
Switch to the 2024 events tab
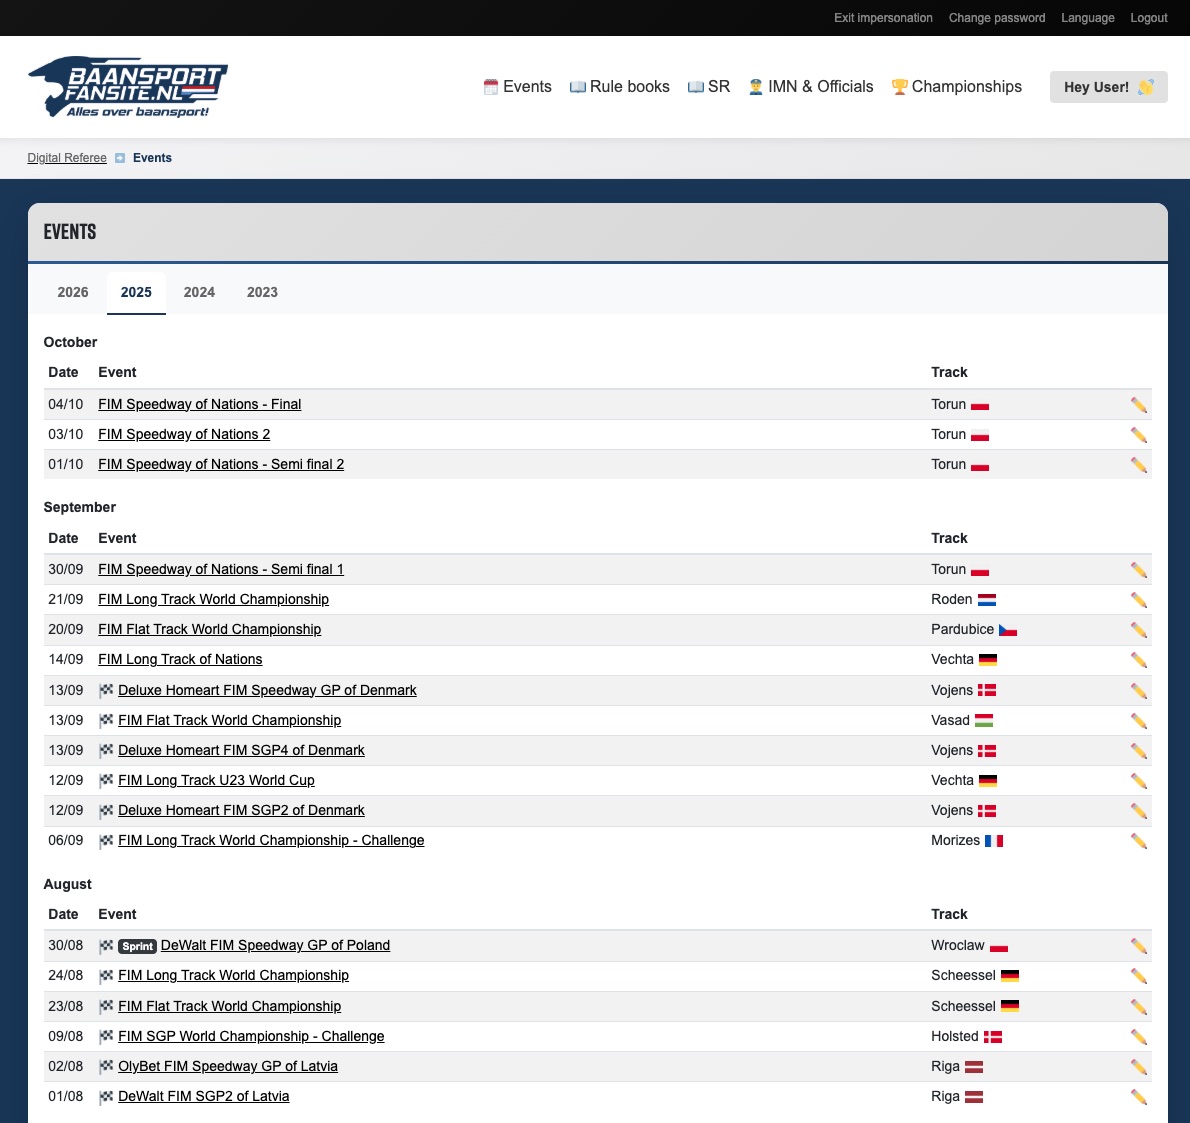click(199, 292)
